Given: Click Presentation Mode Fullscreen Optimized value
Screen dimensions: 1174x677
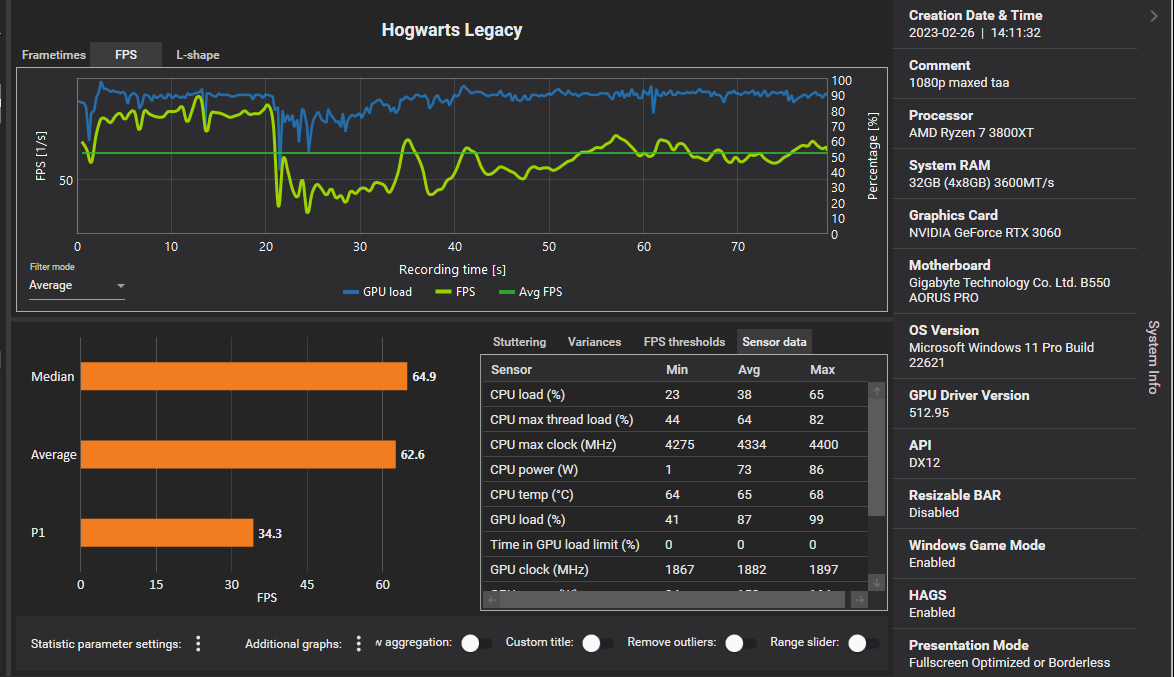Looking at the screenshot, I should coord(1009,663).
